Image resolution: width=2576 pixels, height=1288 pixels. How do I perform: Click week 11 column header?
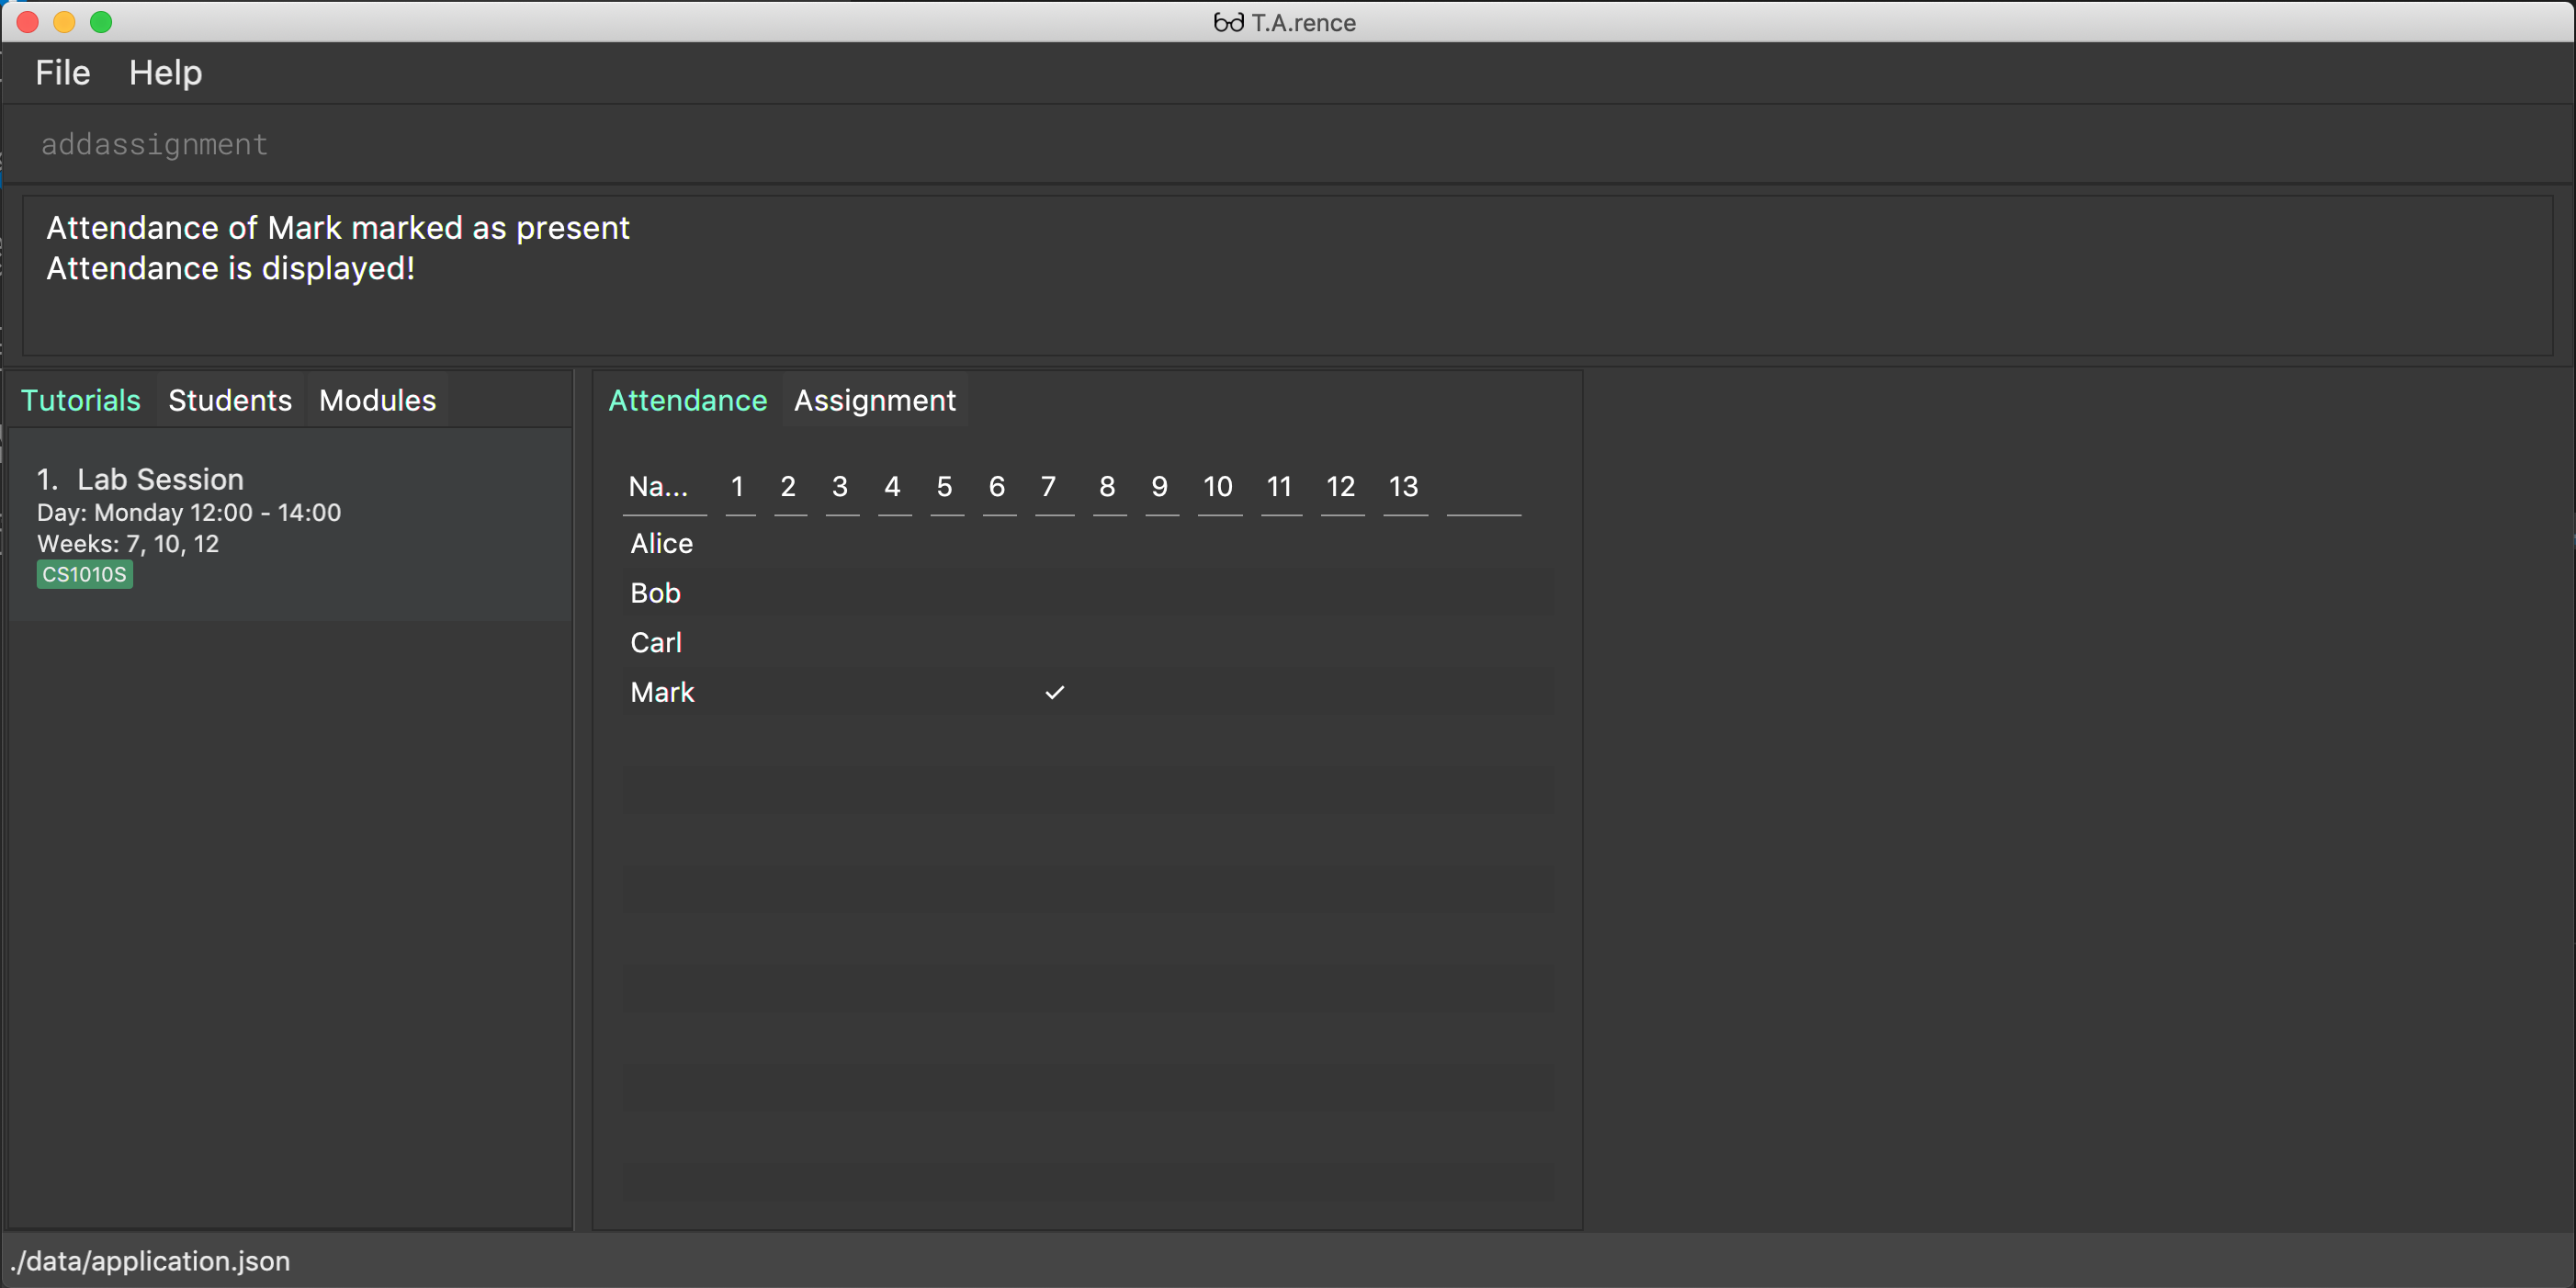1280,487
